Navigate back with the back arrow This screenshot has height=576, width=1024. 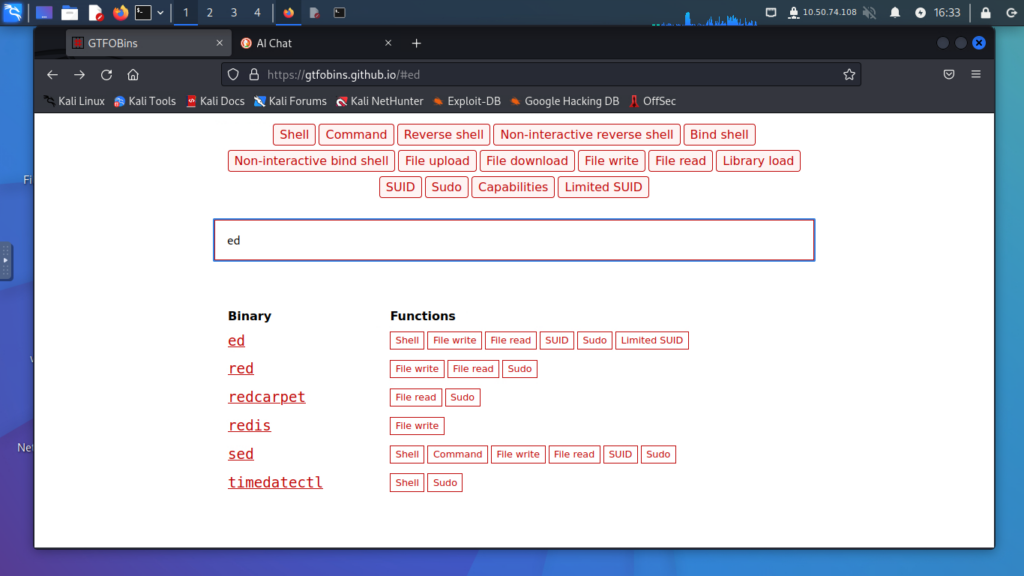click(x=52, y=74)
